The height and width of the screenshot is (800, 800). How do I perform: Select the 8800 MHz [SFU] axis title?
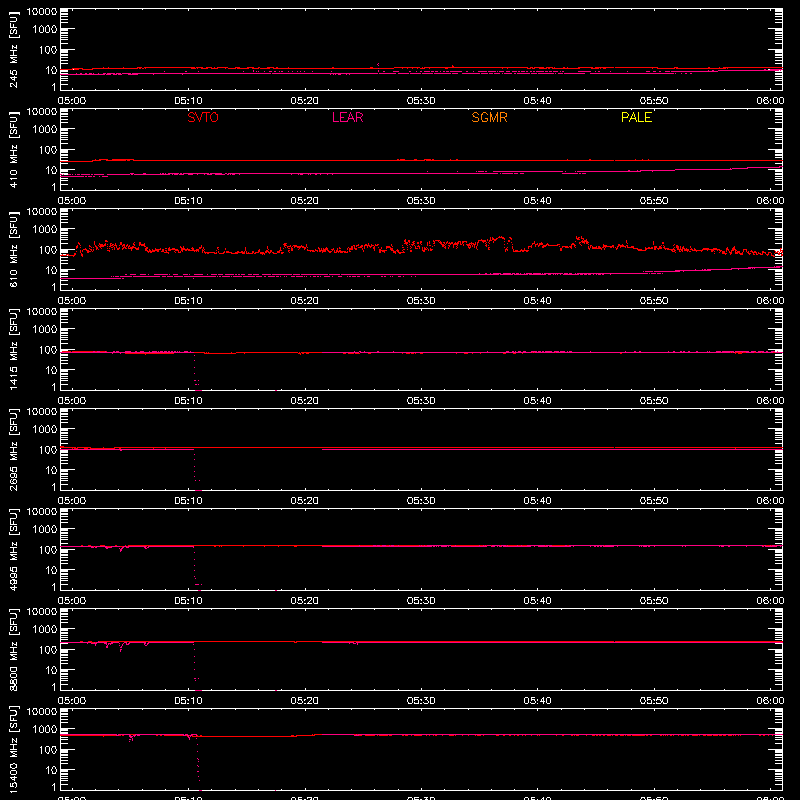coord(13,649)
